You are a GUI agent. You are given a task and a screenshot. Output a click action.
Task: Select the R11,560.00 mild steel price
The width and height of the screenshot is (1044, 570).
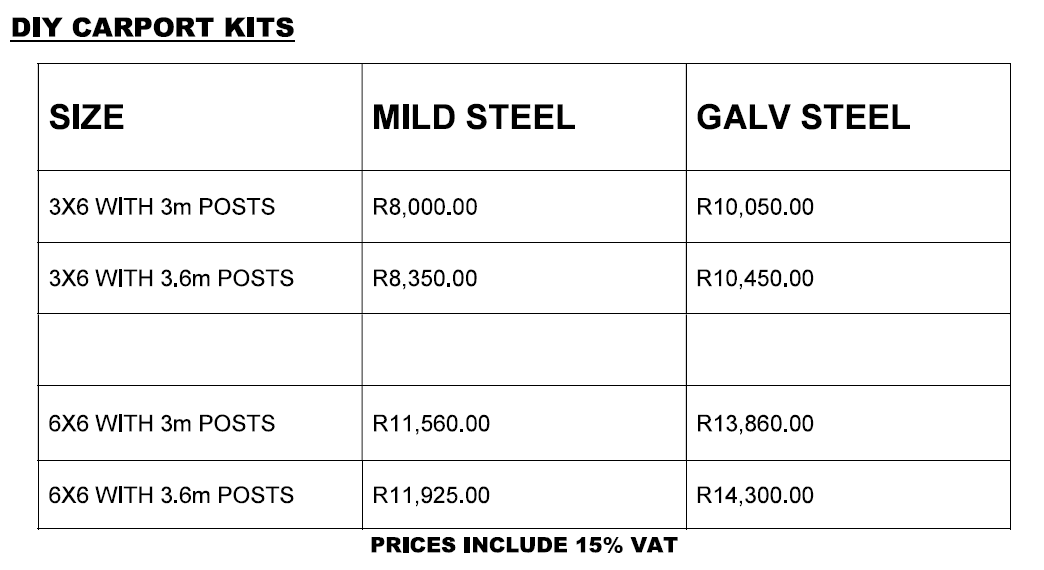[x=431, y=424]
